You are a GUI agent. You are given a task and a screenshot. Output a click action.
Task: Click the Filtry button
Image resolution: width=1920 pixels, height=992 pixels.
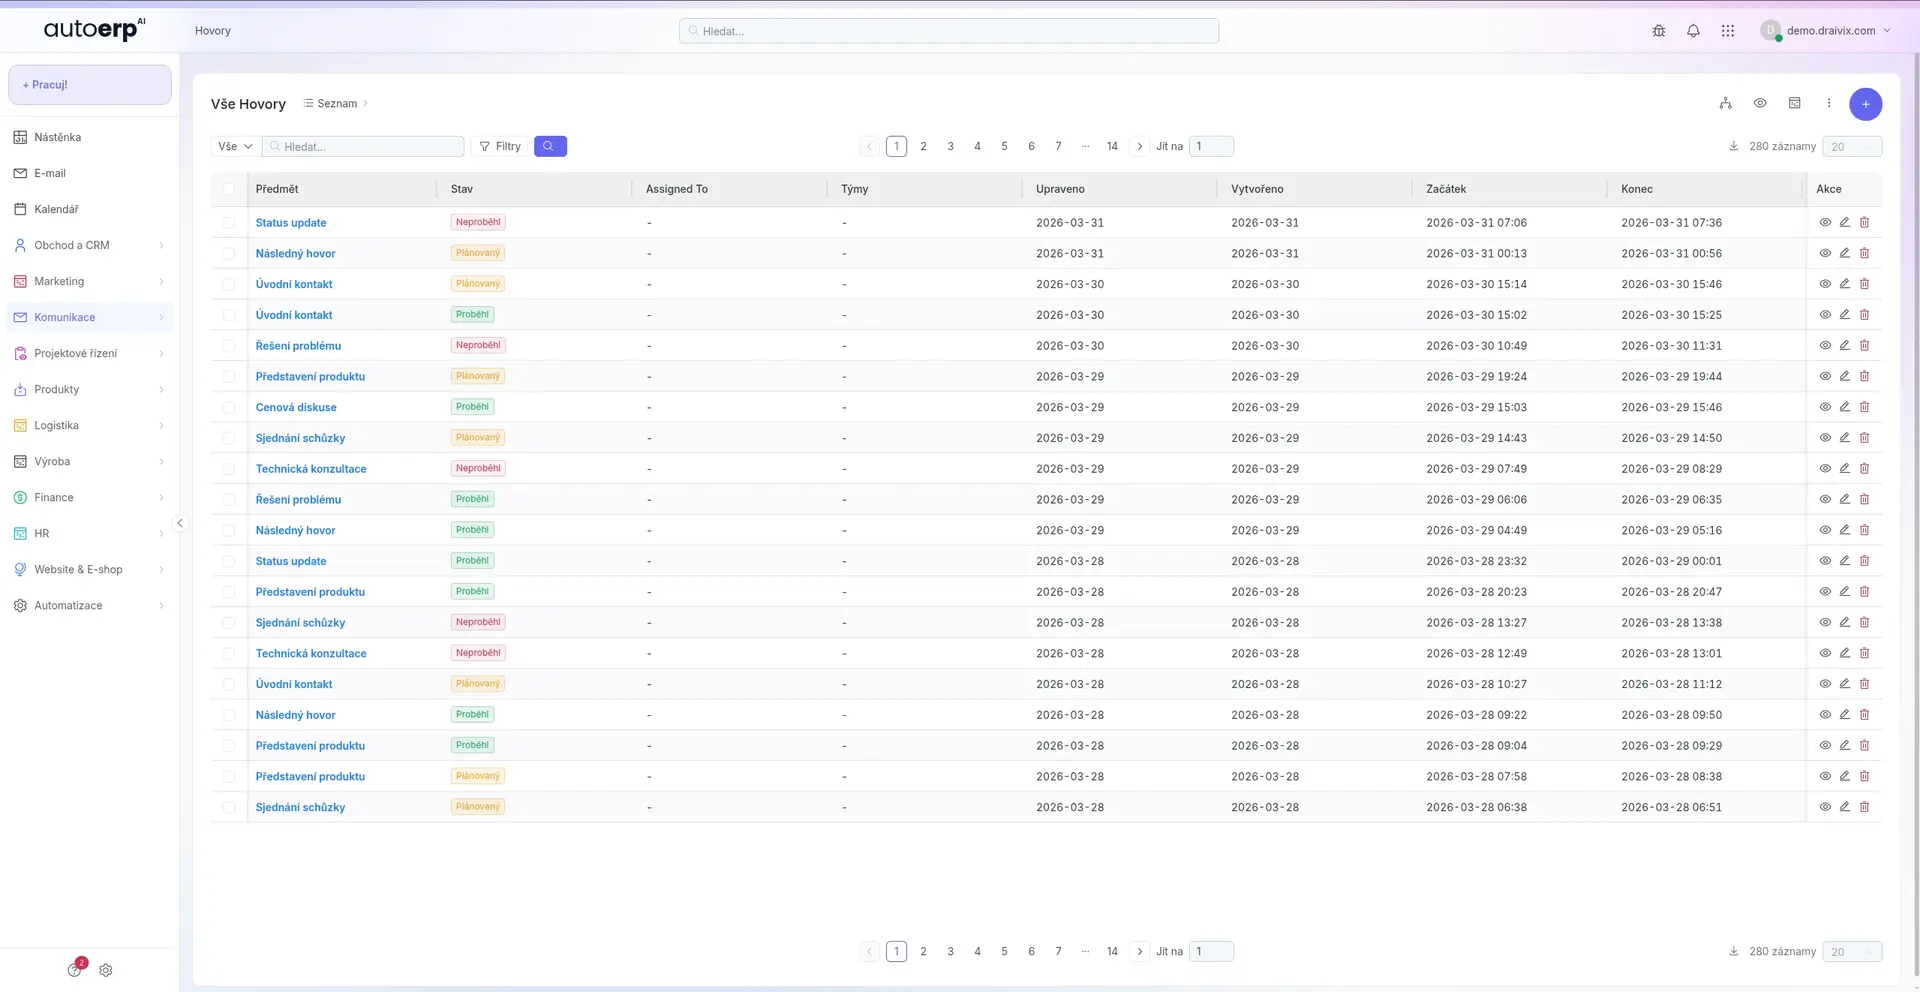tap(499, 146)
